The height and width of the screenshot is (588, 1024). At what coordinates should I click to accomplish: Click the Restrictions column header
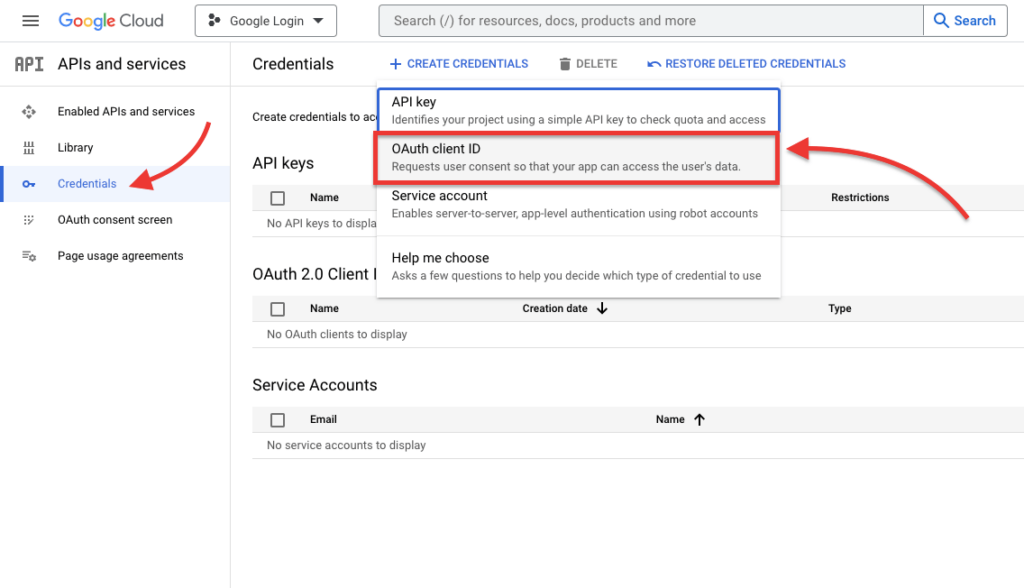click(860, 197)
